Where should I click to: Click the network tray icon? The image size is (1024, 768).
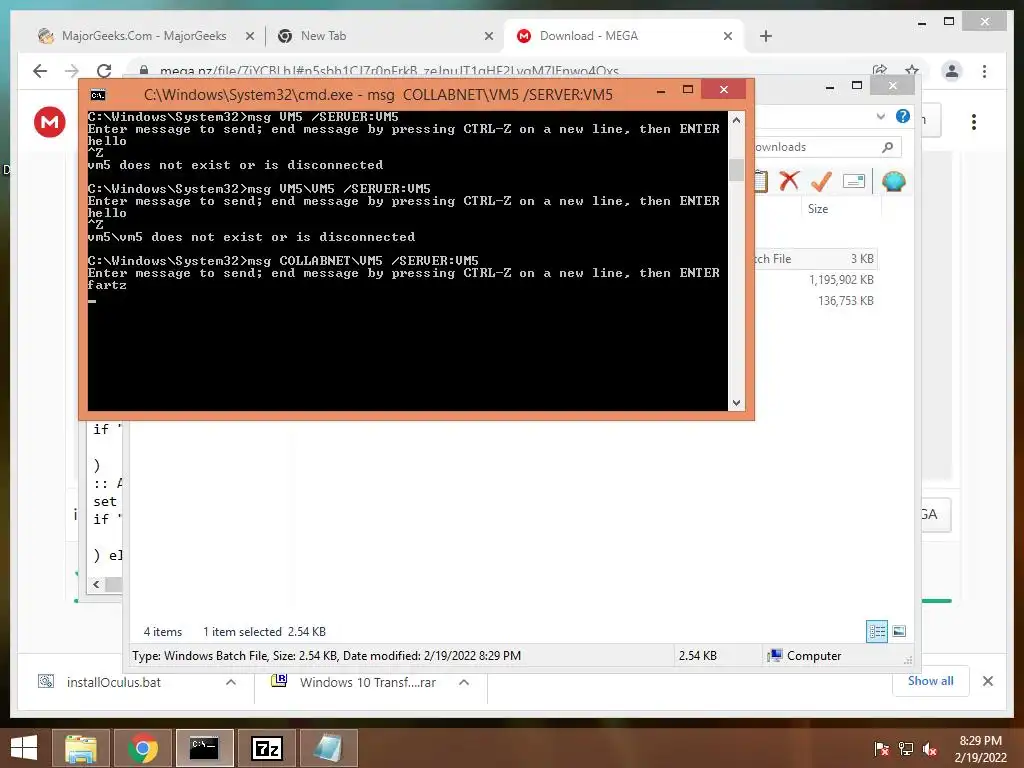[906, 749]
